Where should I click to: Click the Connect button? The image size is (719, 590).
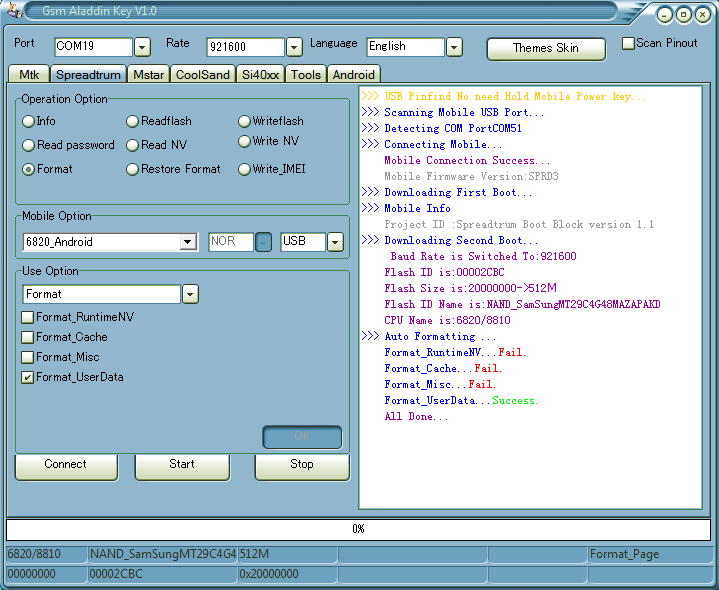(x=66, y=466)
